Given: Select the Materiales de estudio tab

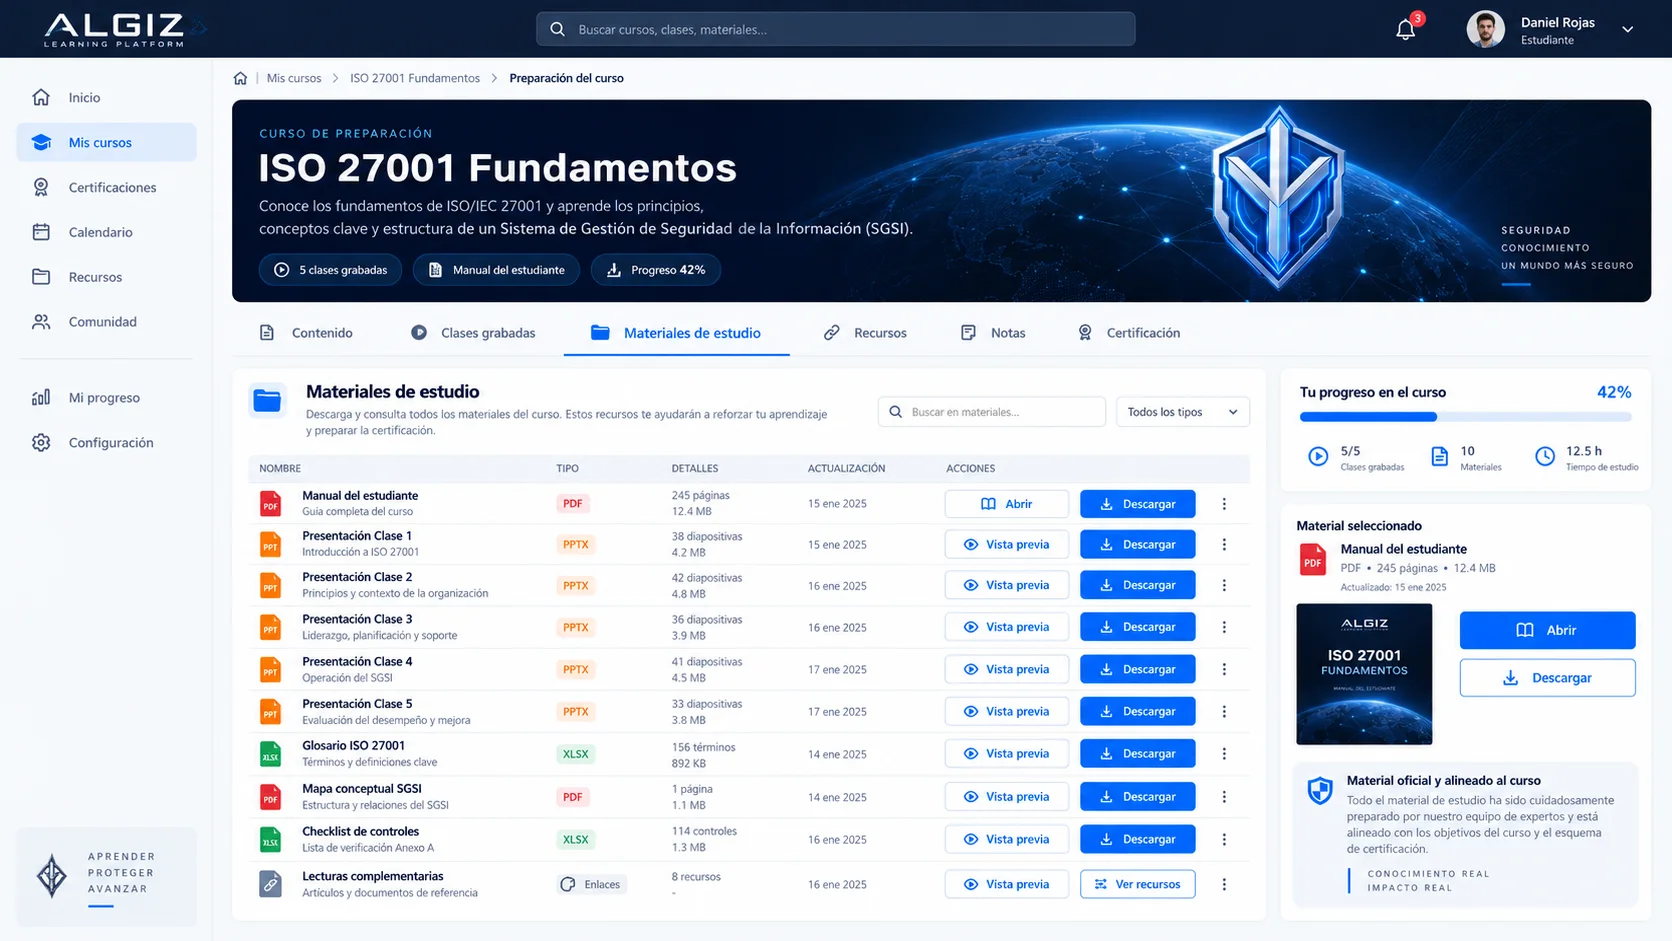Looking at the screenshot, I should pos(676,333).
